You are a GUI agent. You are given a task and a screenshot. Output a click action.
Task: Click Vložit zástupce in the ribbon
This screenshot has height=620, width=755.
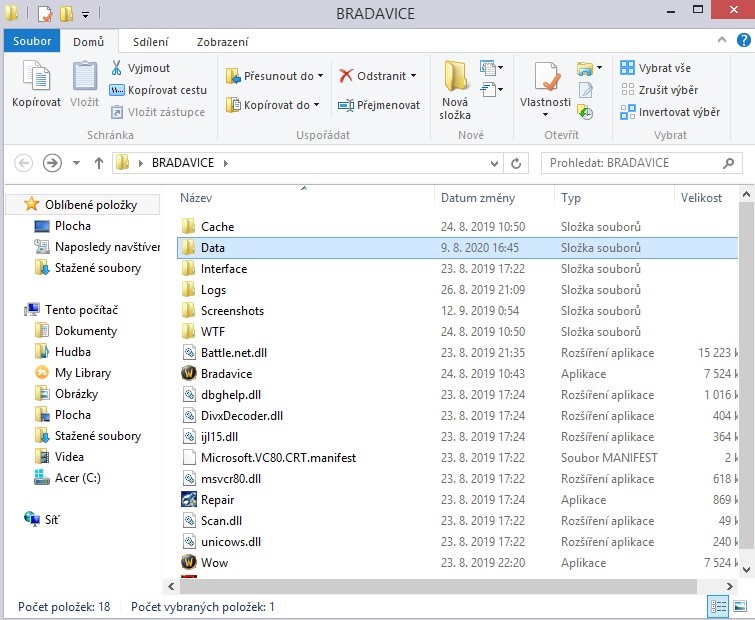click(158, 112)
